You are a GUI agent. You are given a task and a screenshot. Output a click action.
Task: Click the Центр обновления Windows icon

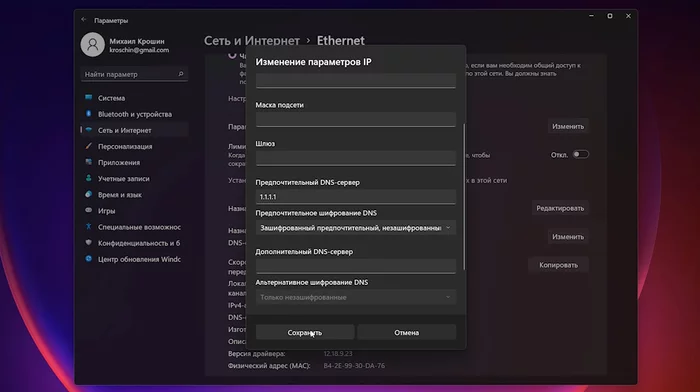88,259
